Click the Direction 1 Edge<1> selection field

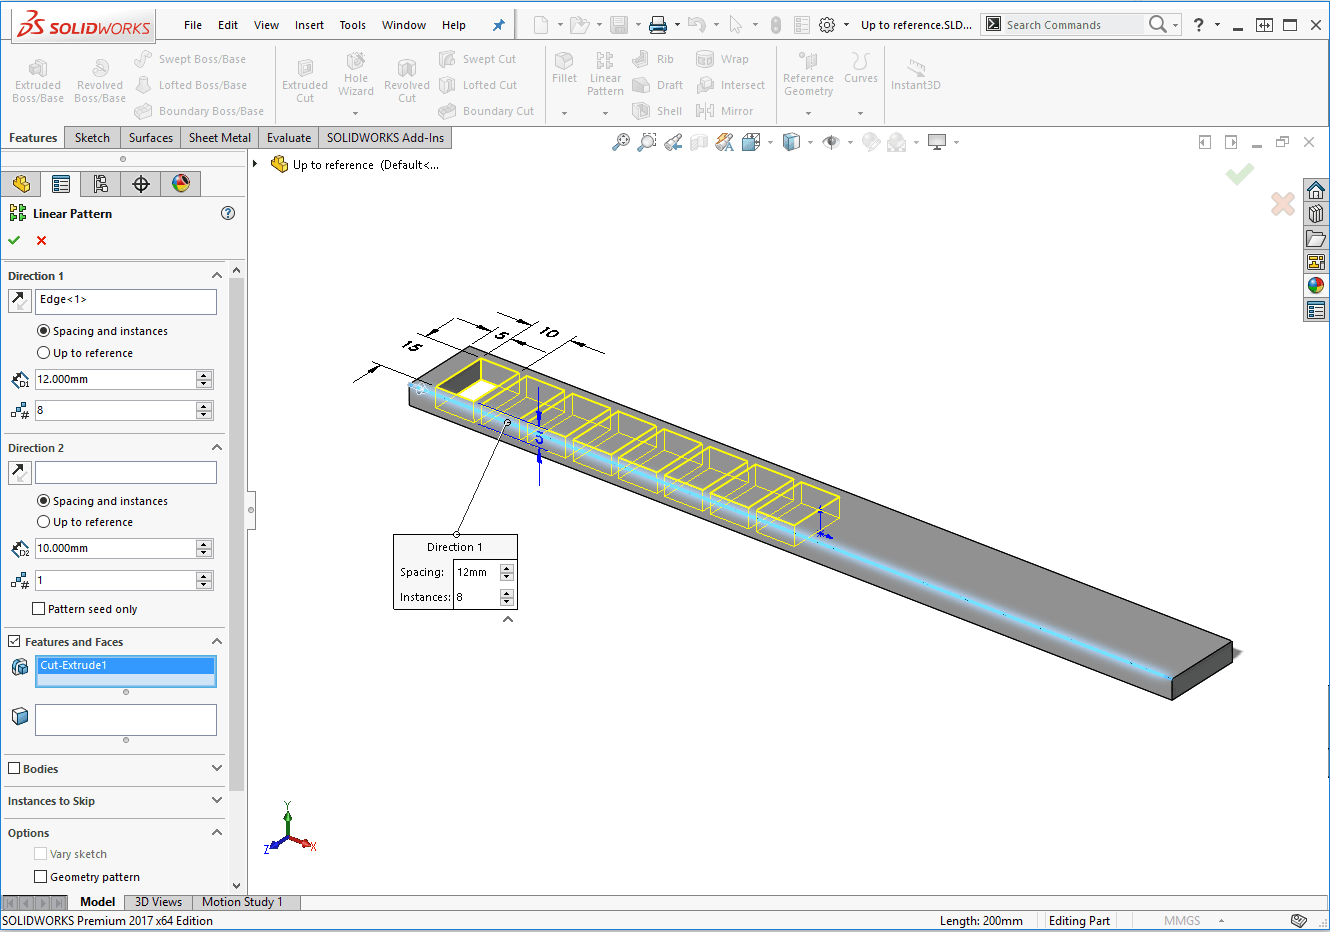[126, 300]
